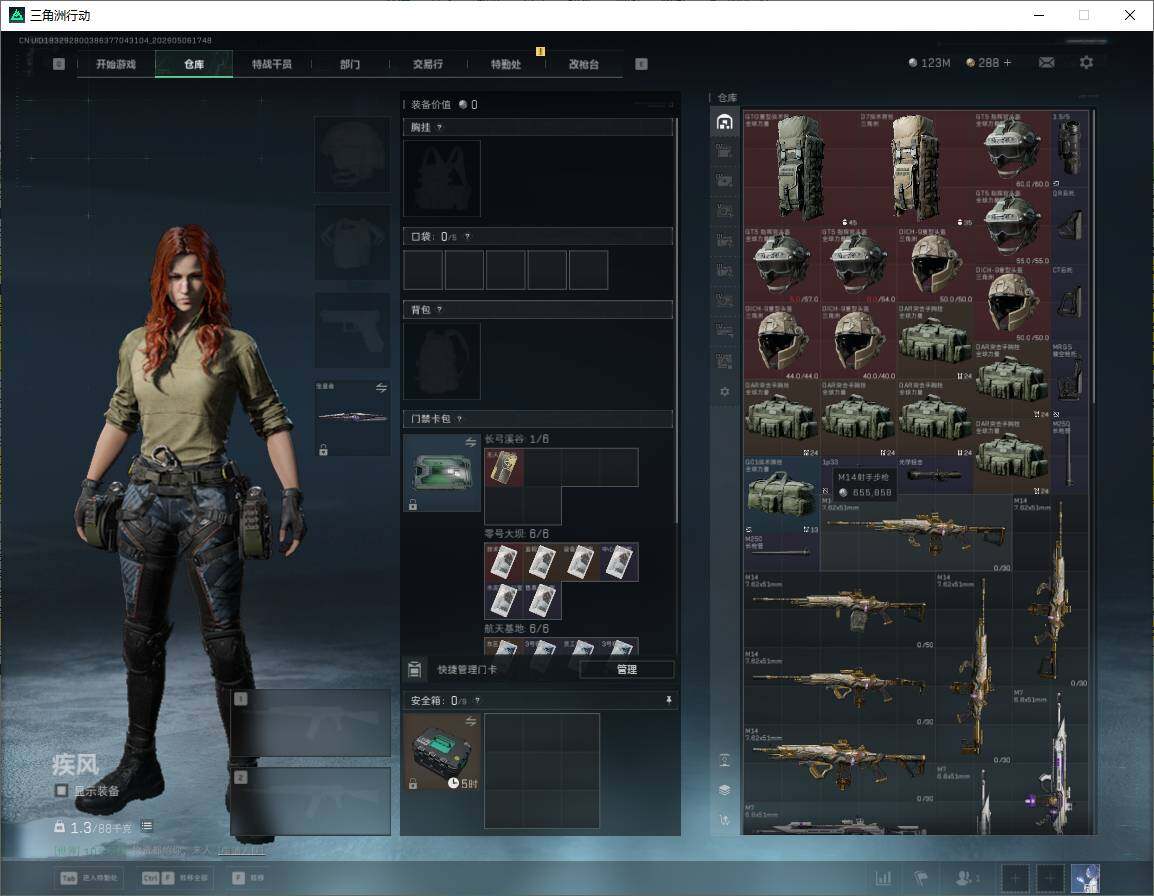1154x896 pixels.
Task: Click the help icon beside 安全箱
Action: tap(477, 700)
